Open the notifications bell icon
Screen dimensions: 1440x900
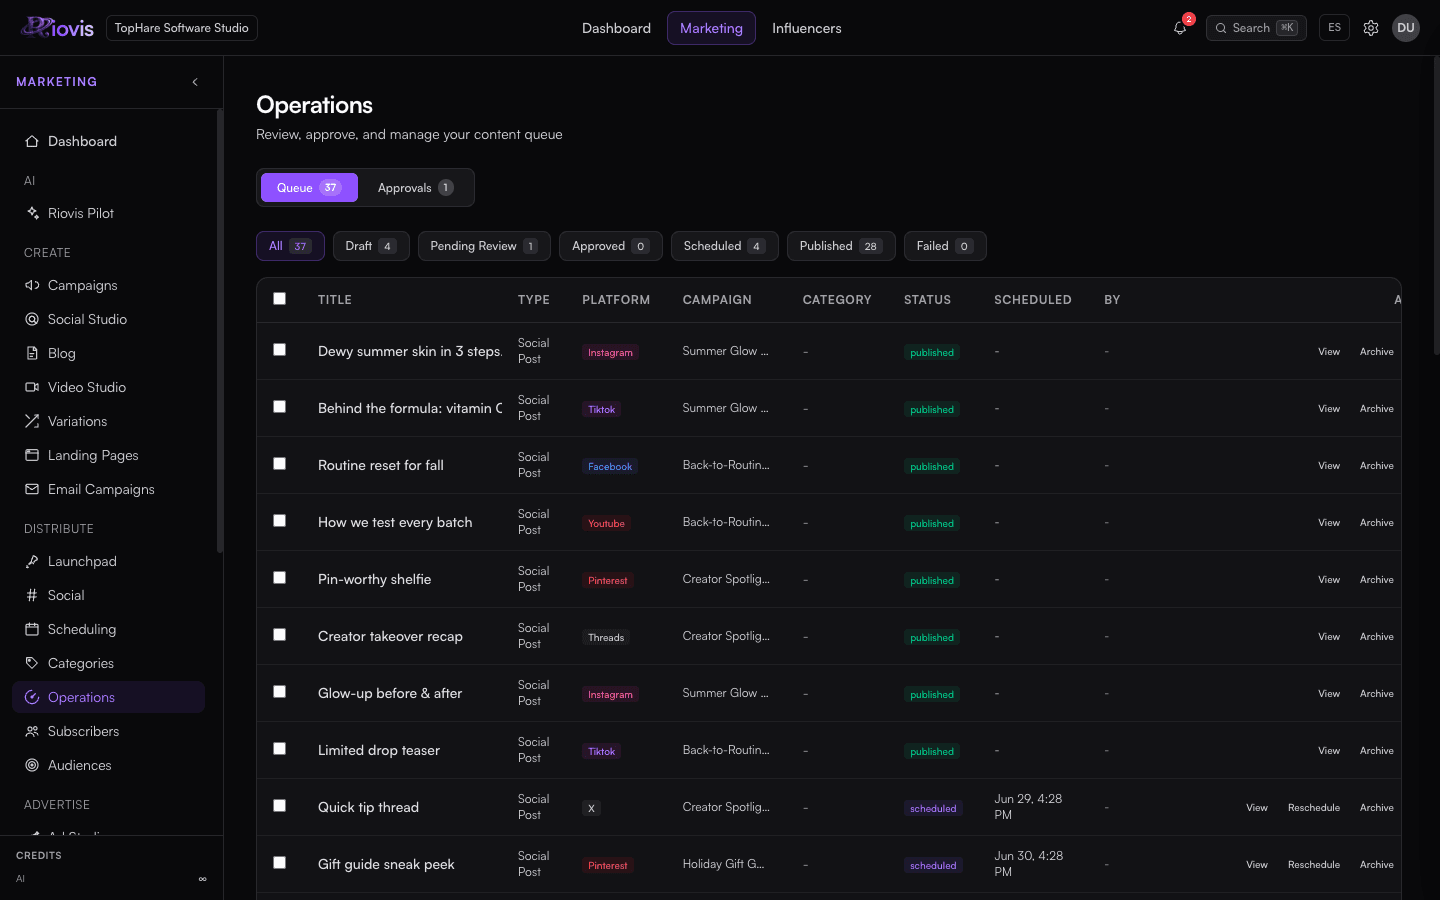(1180, 28)
